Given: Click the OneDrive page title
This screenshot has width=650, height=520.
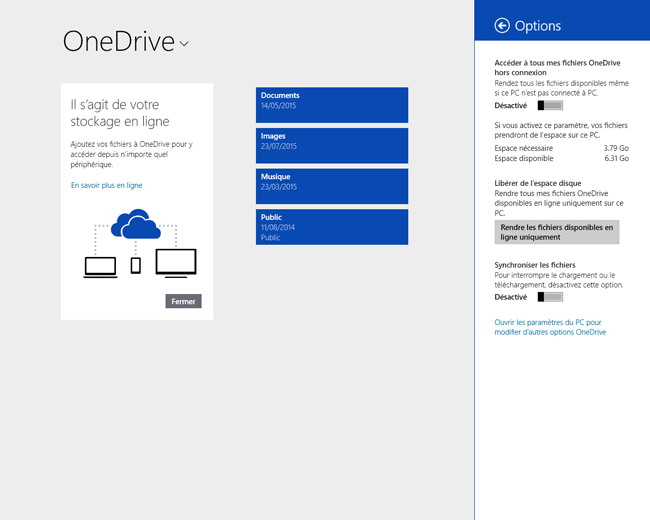Looking at the screenshot, I should [x=119, y=41].
